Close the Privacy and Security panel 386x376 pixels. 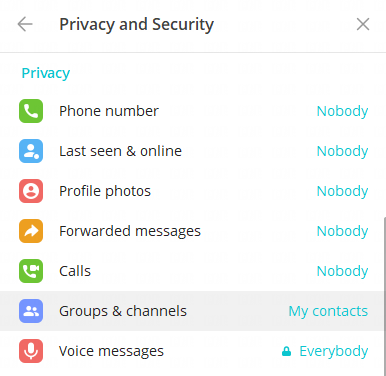pos(363,24)
